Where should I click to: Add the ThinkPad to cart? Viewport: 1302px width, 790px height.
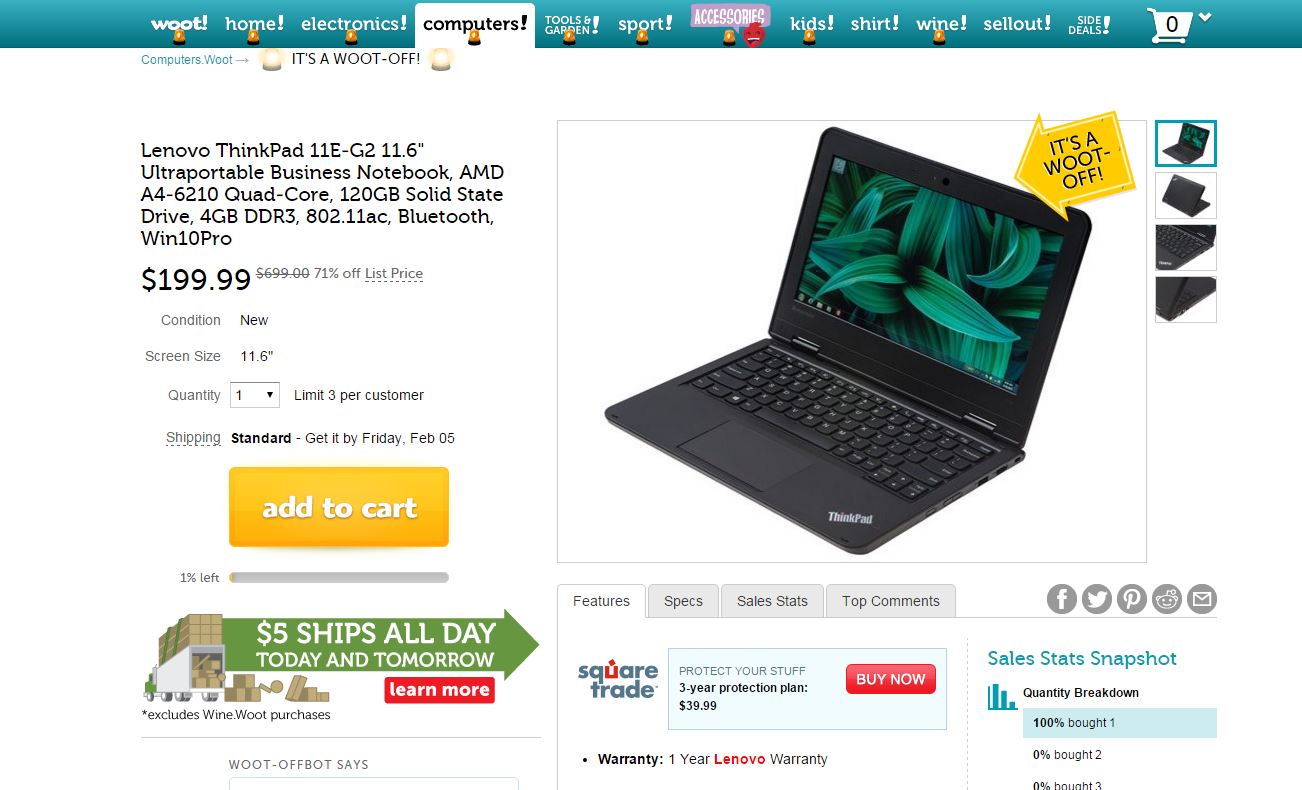click(339, 507)
